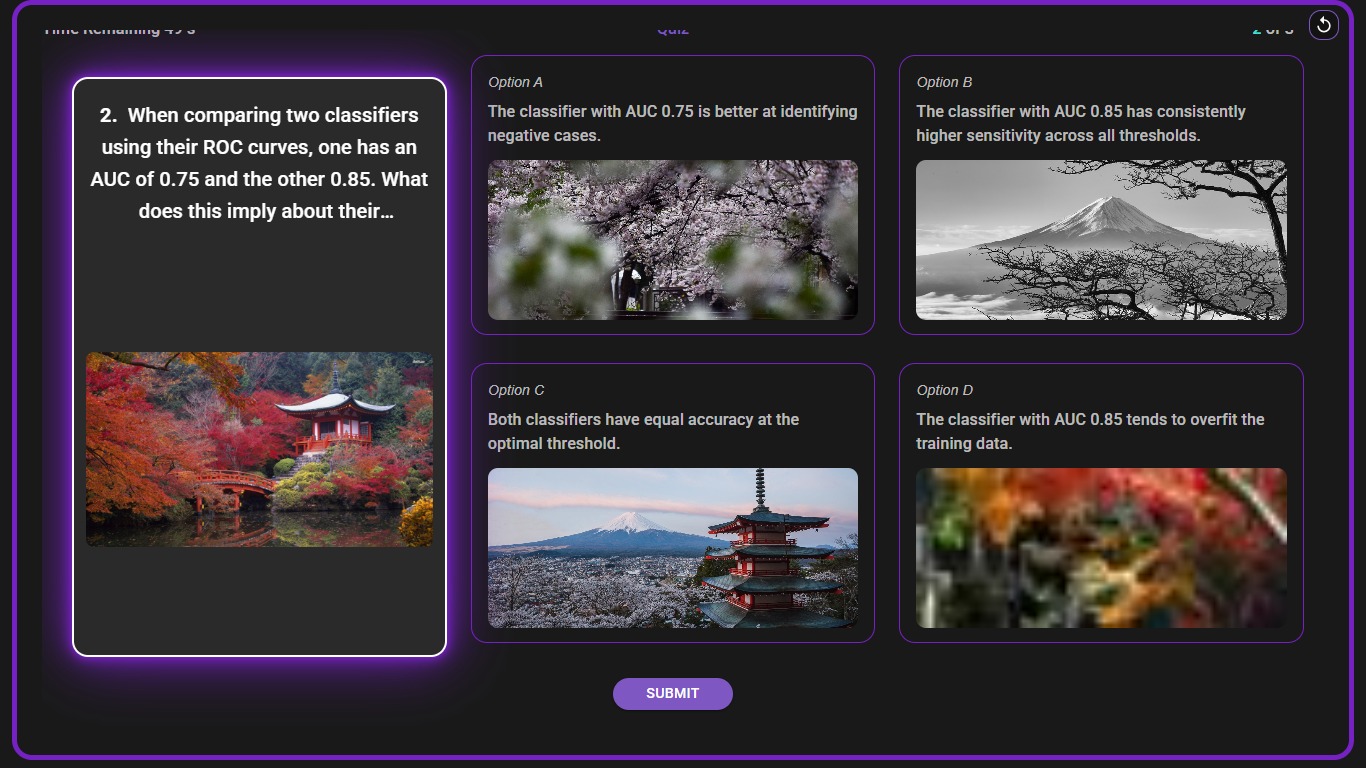
Task: Select the question card about ROC curves
Action: pos(259,365)
